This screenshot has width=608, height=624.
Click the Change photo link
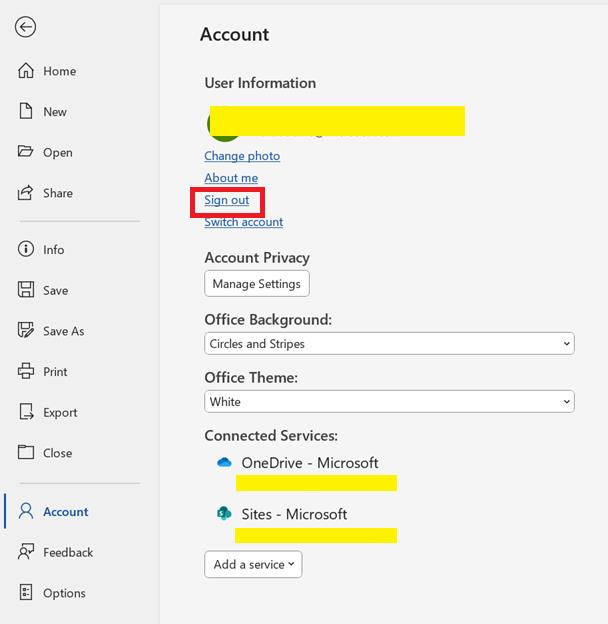[x=242, y=156]
